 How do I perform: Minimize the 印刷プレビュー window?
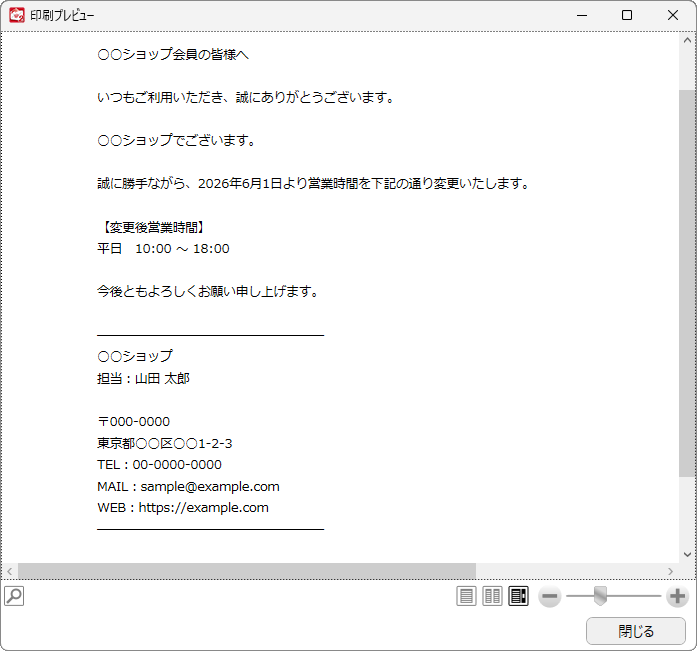tap(582, 15)
